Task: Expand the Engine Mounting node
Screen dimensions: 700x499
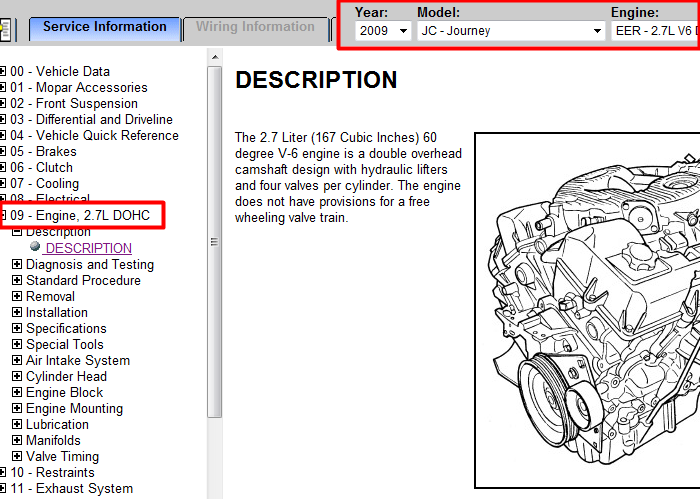Action: click(x=17, y=408)
